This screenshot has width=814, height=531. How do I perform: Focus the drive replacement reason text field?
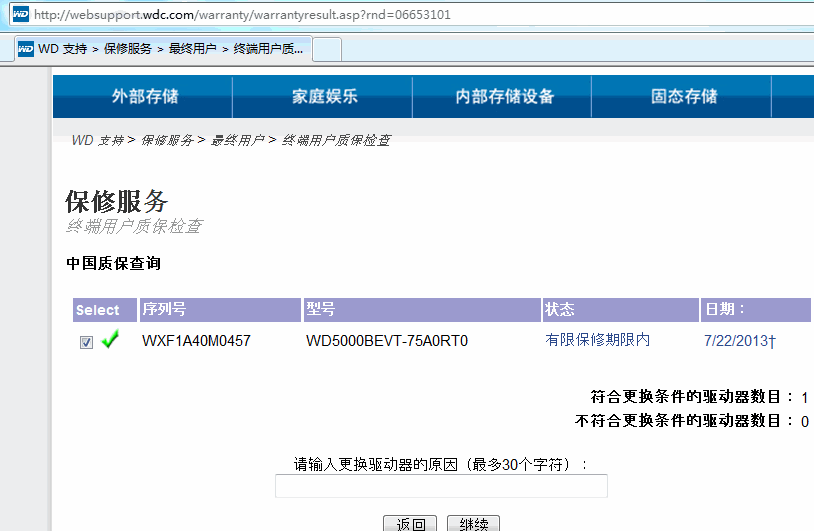coord(441,486)
